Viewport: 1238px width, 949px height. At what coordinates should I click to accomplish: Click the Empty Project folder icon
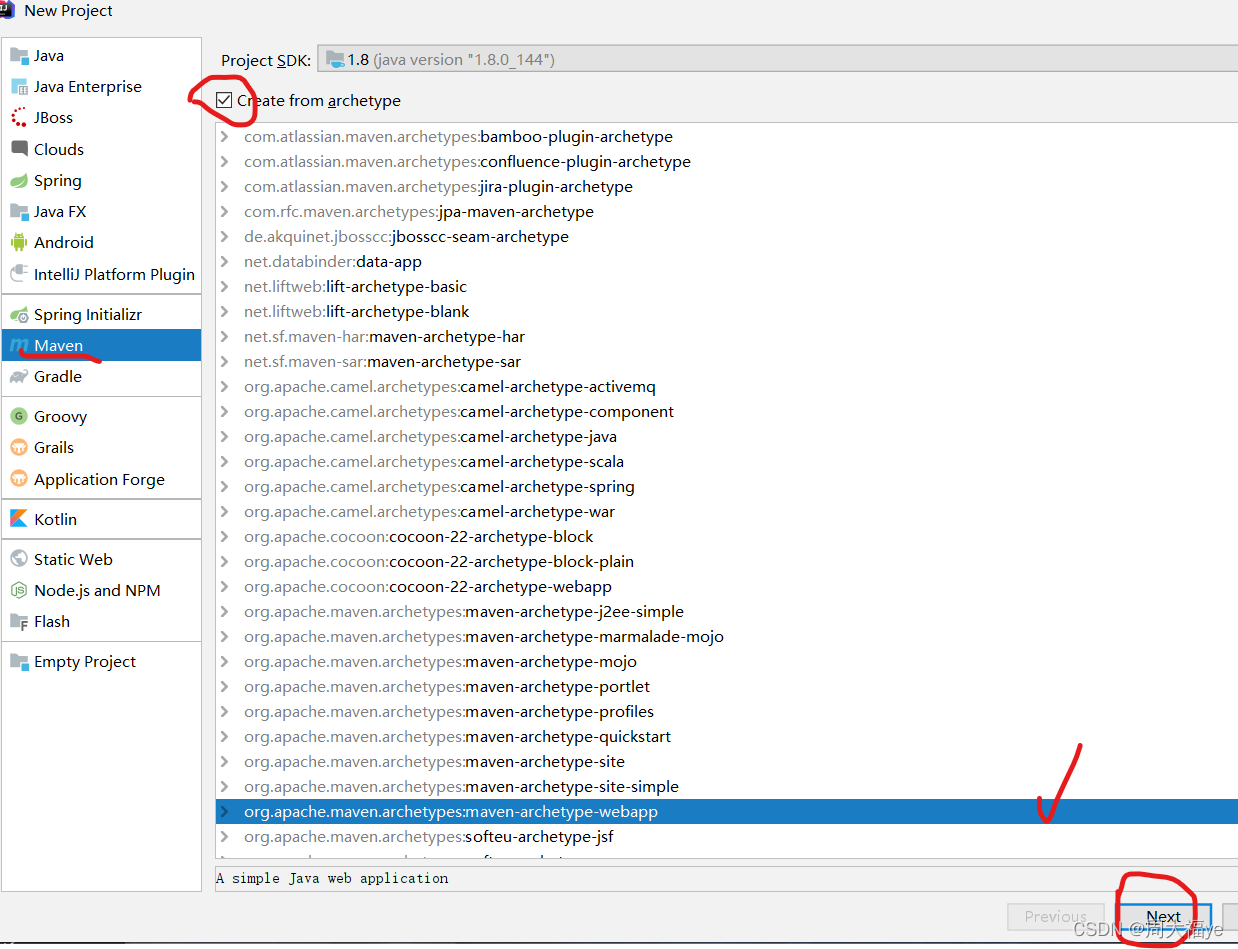coord(19,662)
